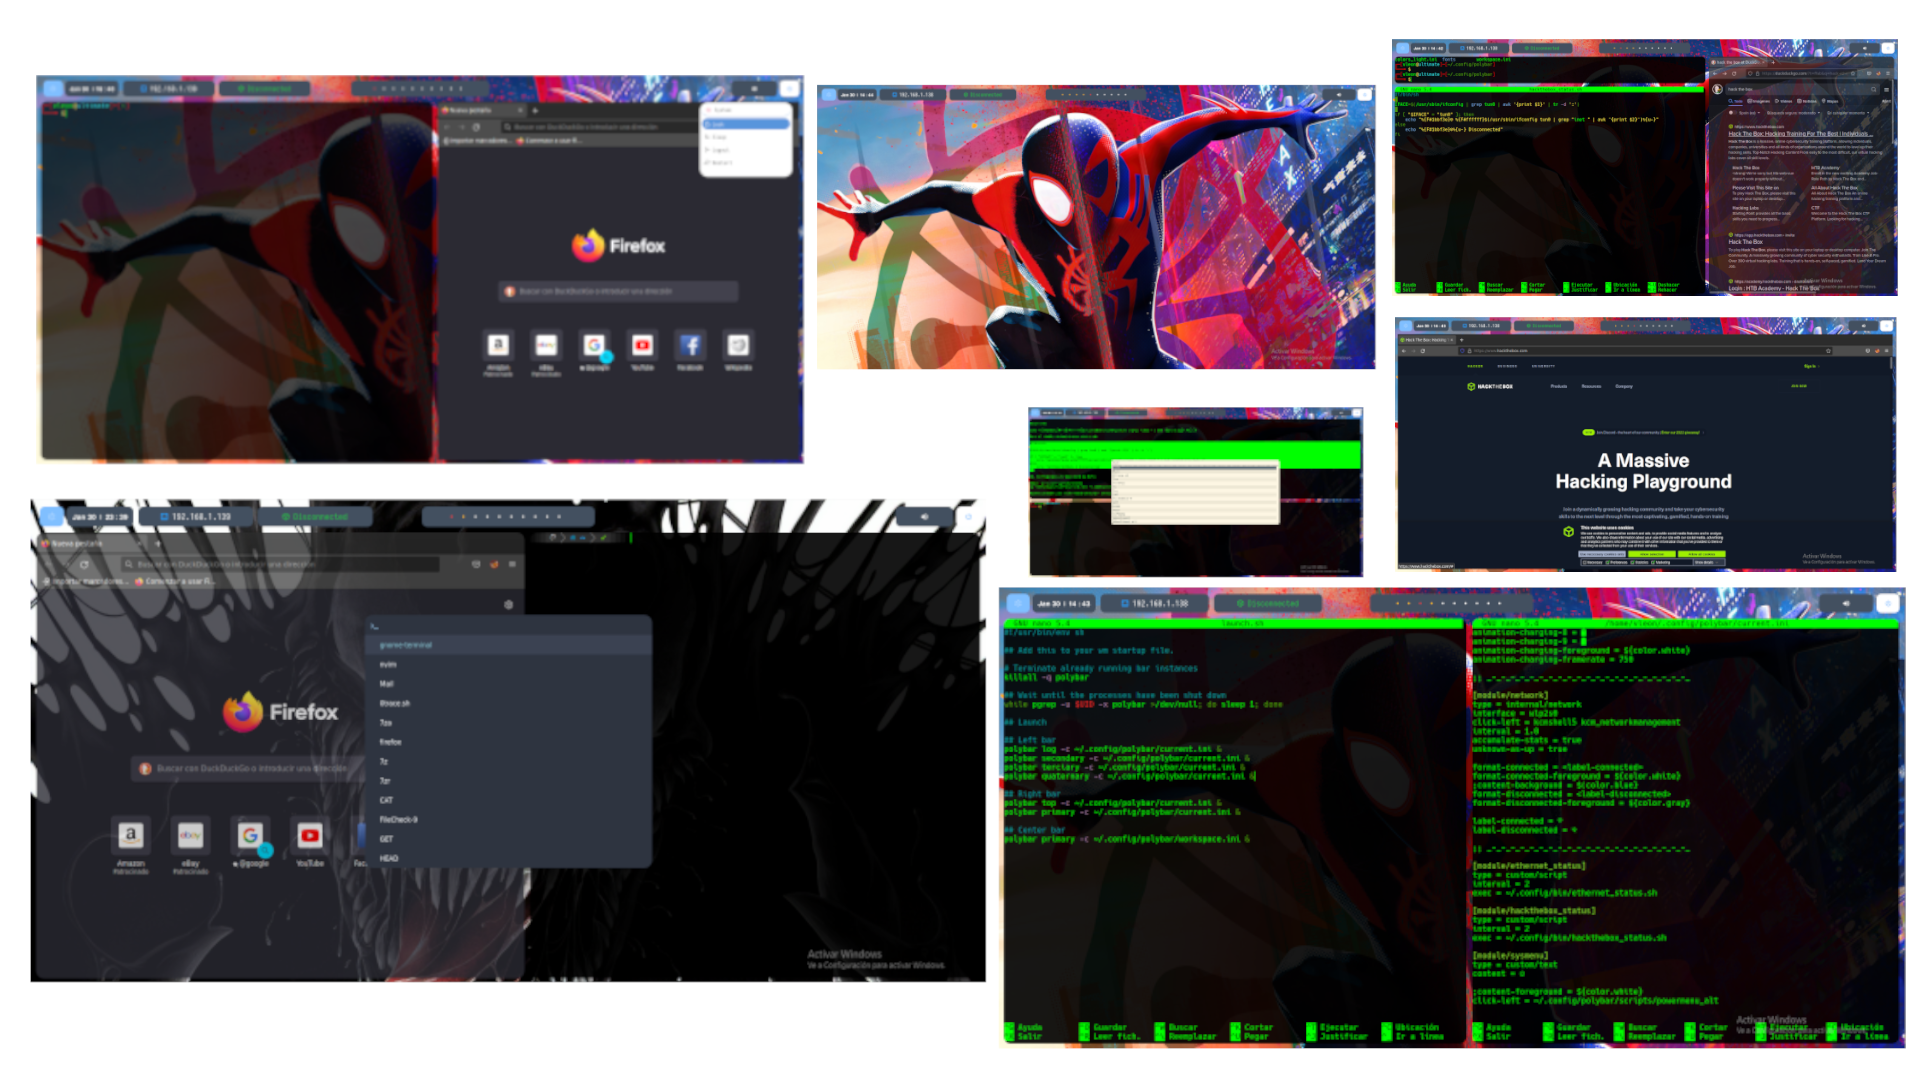Open the Facebook shortcut tile on Firefox new tab

[x=691, y=346]
